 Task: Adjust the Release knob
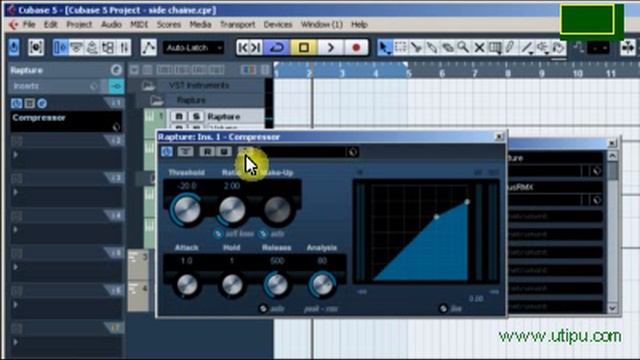point(277,284)
